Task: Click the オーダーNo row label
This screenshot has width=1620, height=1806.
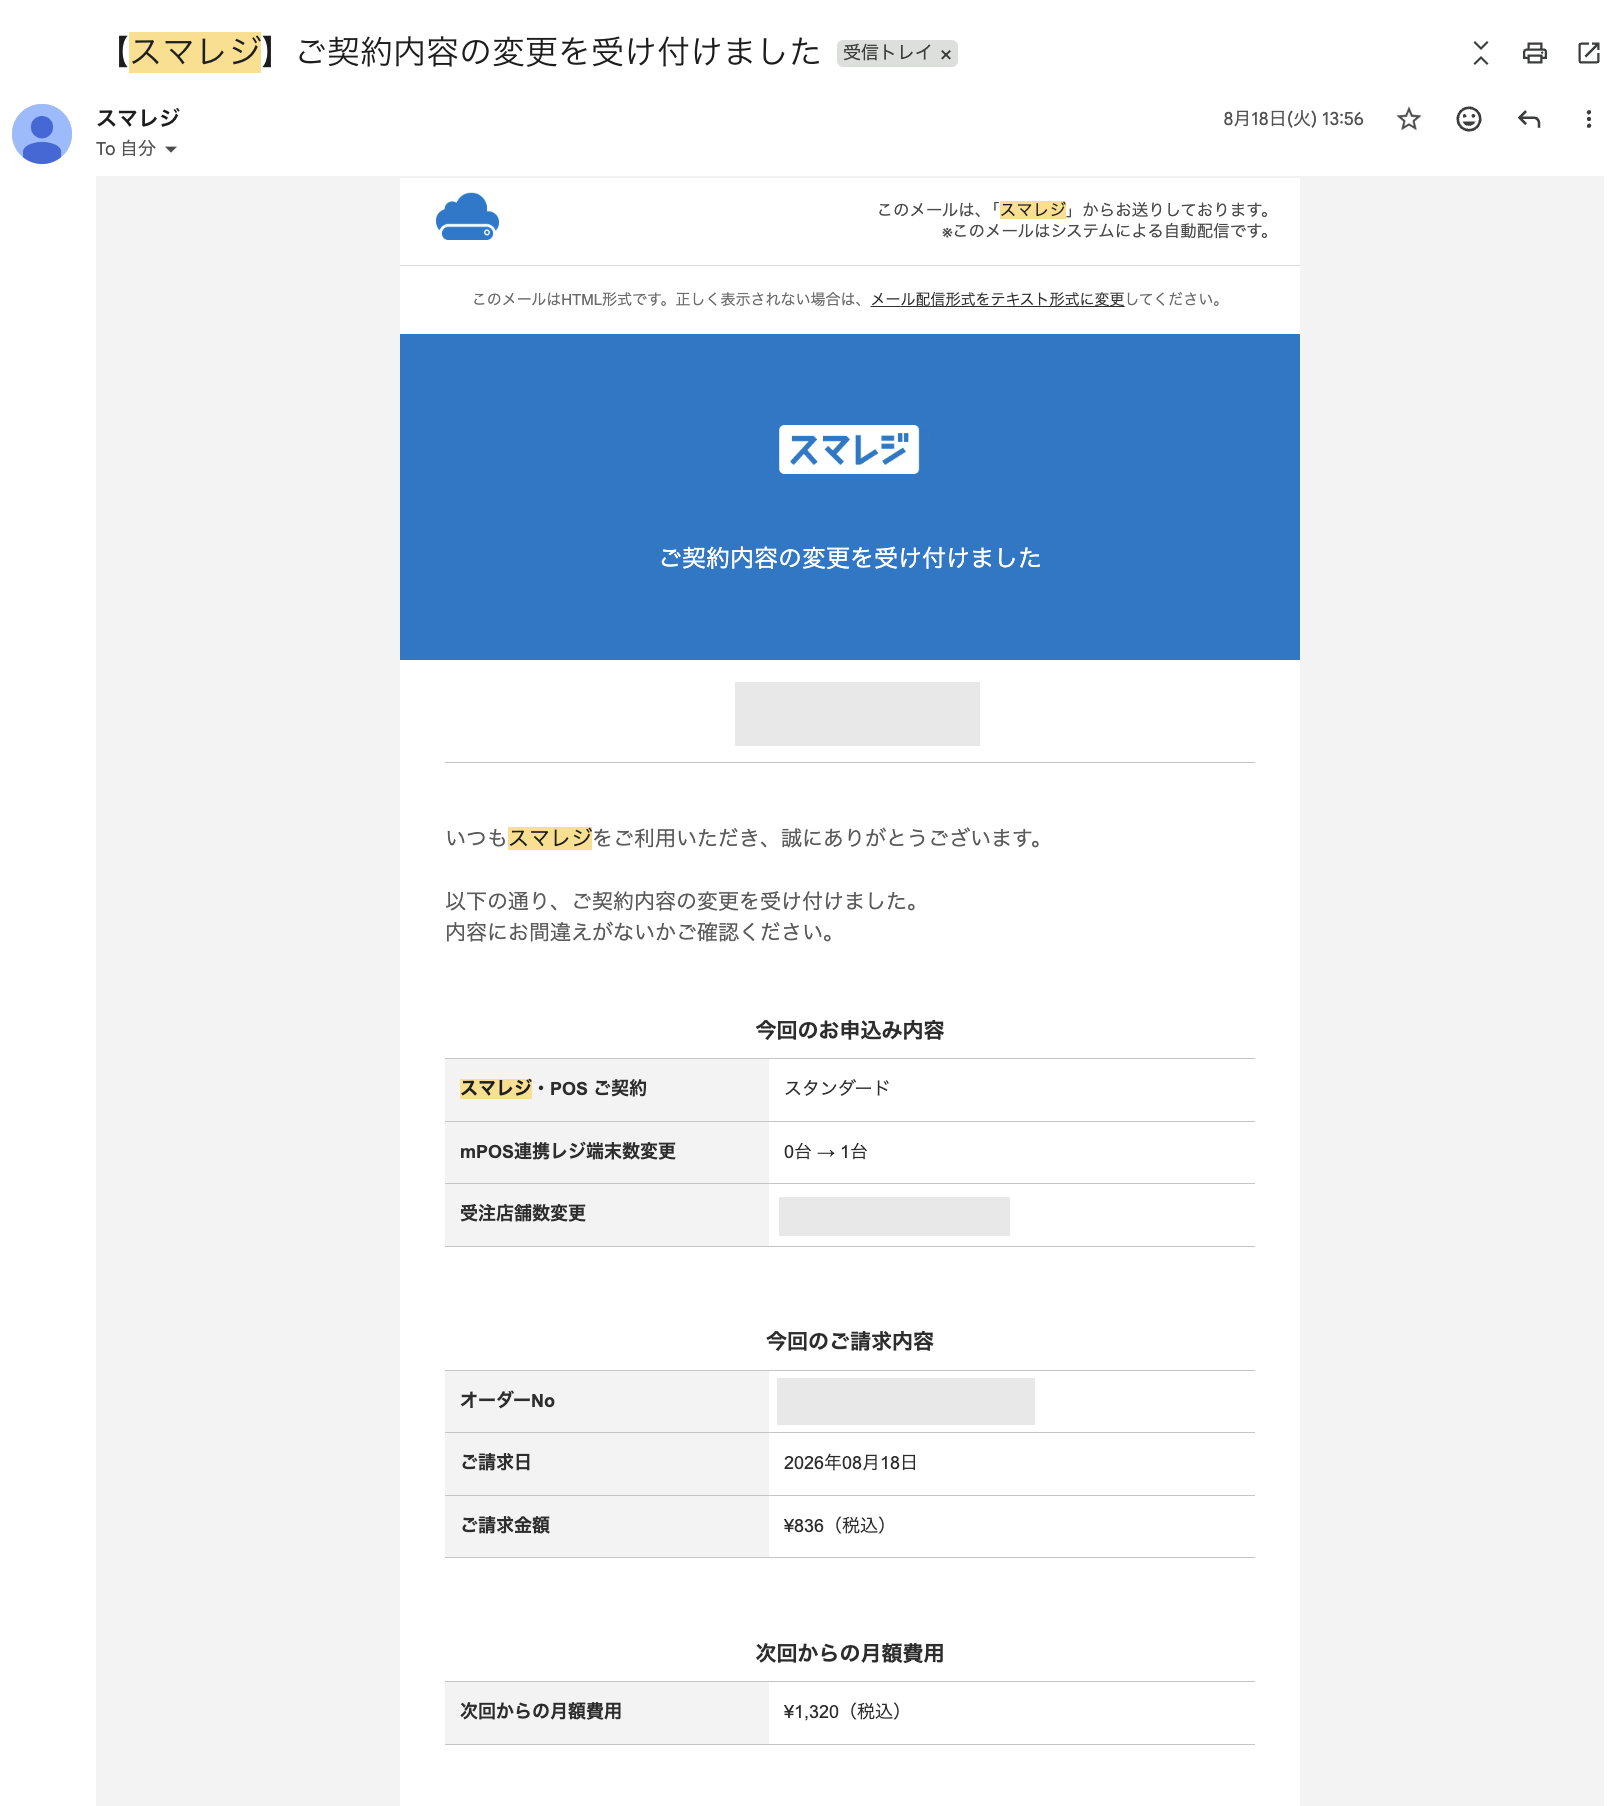Action: click(507, 1400)
